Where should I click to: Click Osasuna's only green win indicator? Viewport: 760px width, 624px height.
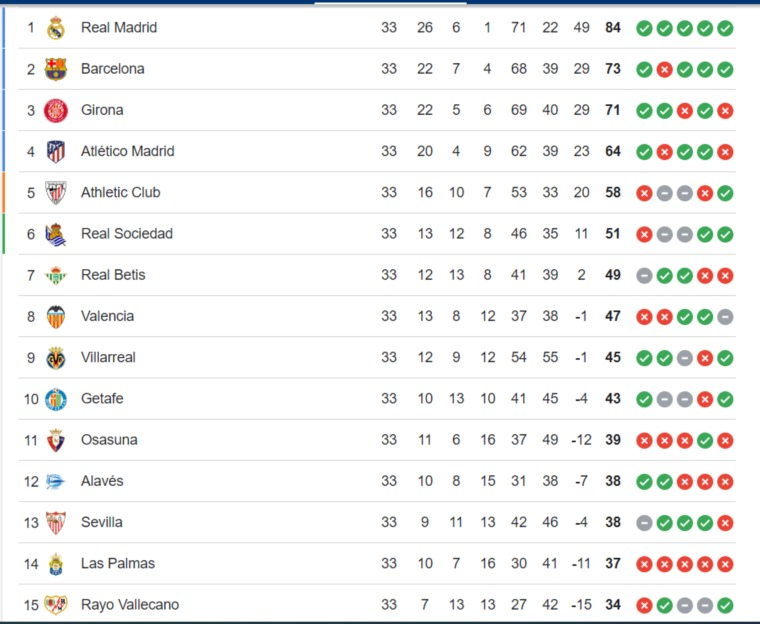(705, 440)
